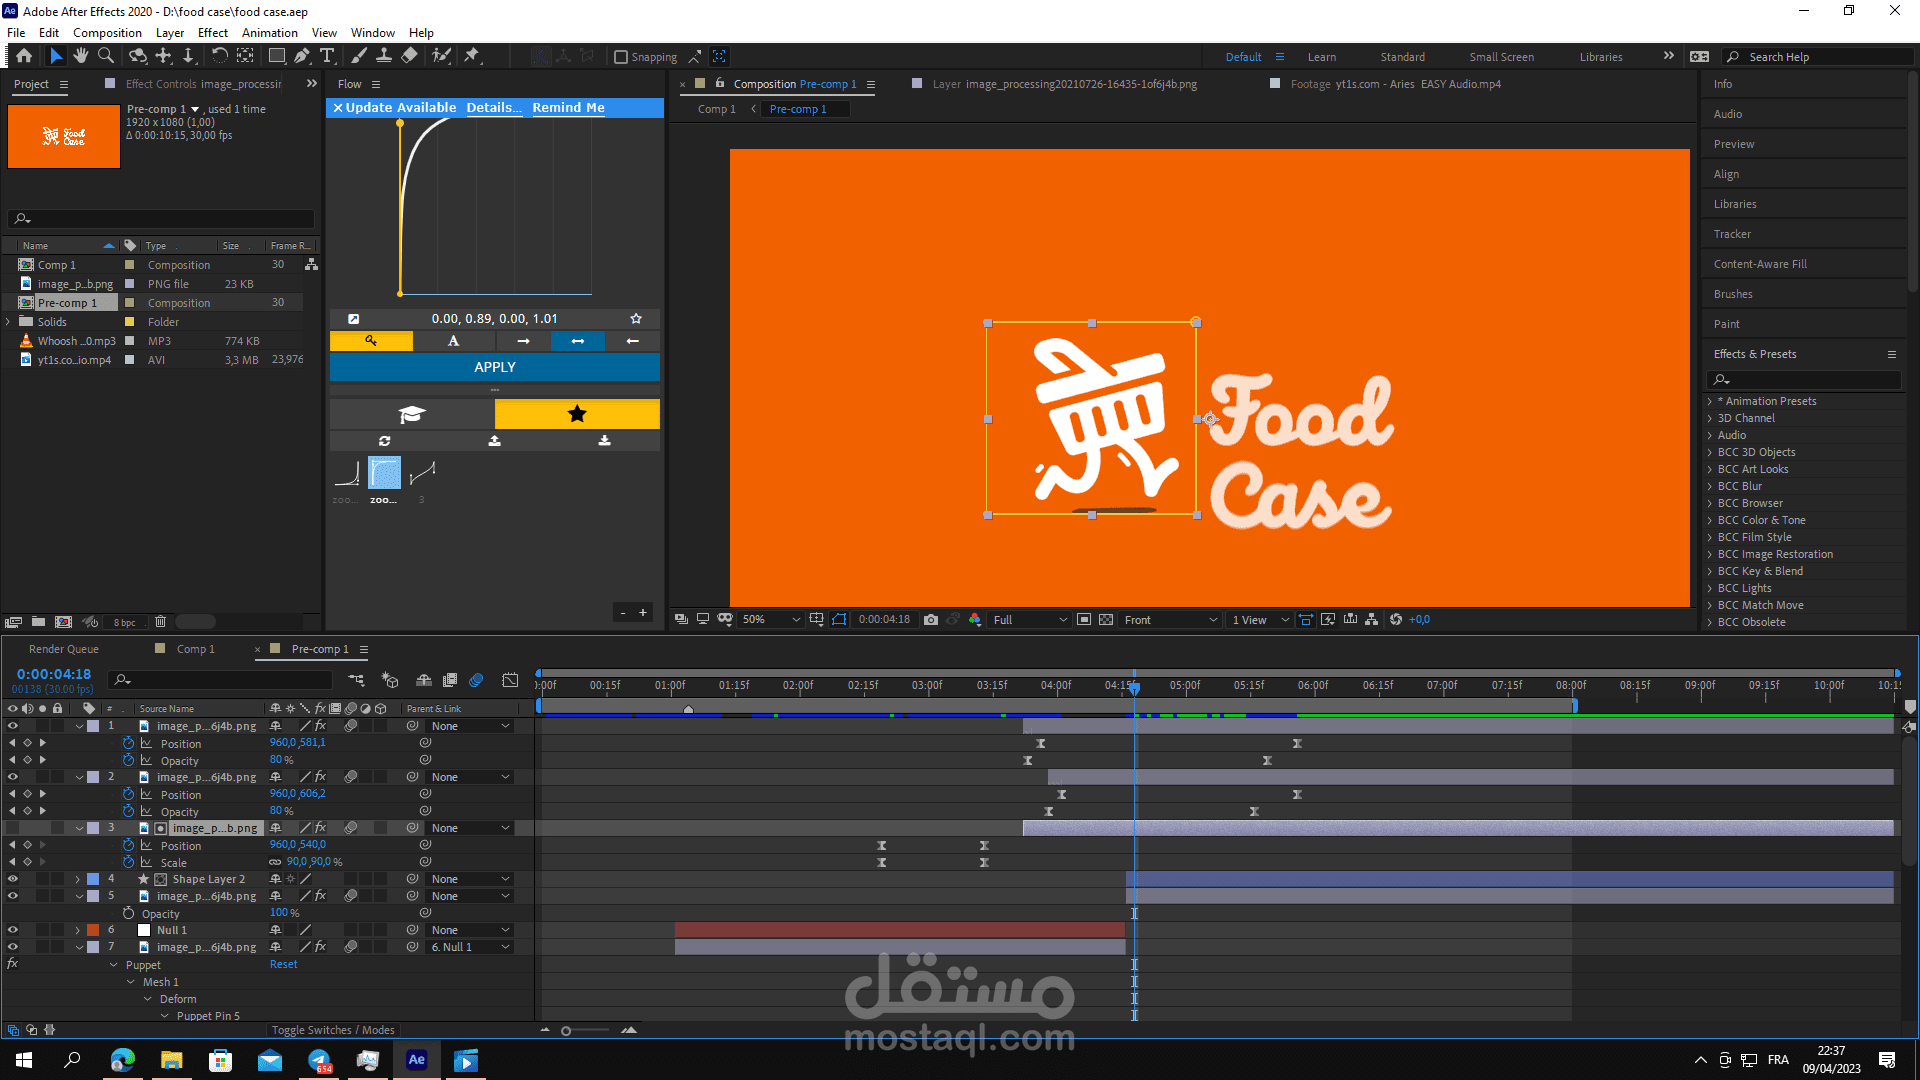Image resolution: width=1920 pixels, height=1080 pixels.
Task: Switch to the Comp 1 timeline tab
Action: (195, 649)
